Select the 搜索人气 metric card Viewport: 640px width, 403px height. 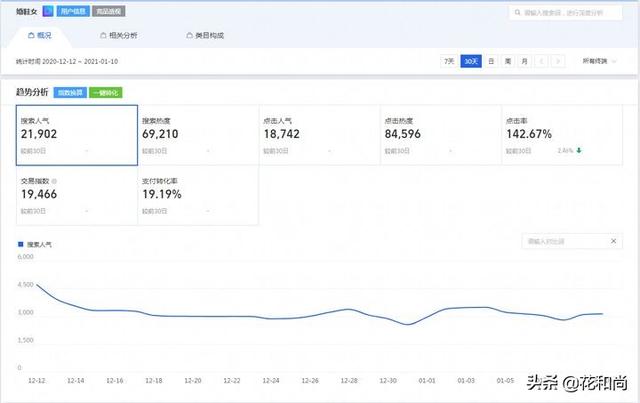[76, 133]
